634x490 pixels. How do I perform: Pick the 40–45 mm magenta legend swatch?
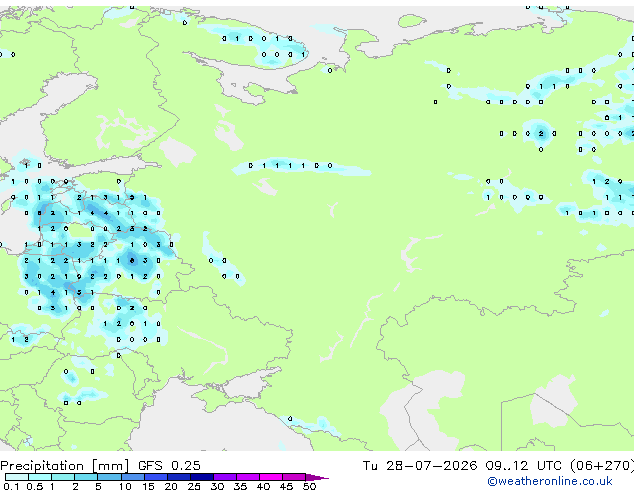271,477
